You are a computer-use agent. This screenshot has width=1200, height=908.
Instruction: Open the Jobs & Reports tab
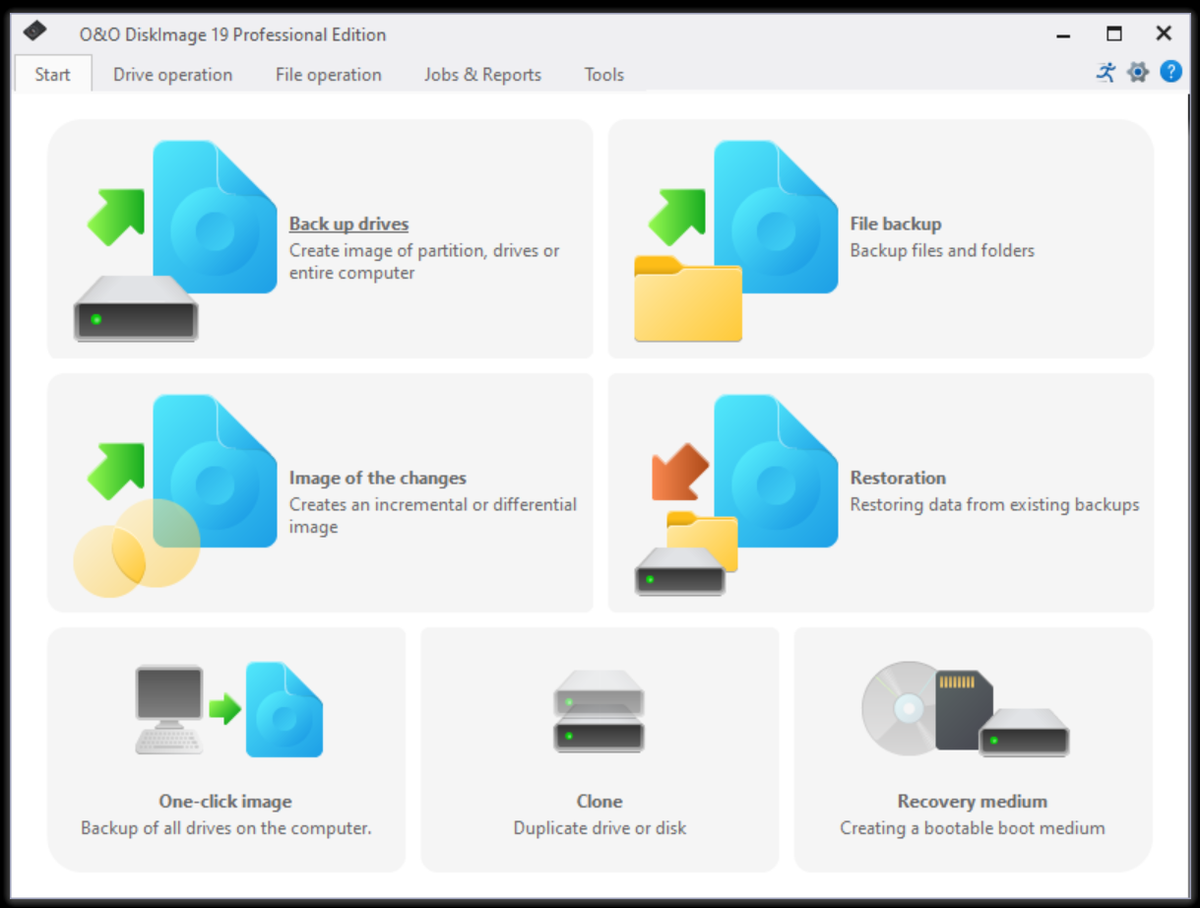click(x=482, y=74)
